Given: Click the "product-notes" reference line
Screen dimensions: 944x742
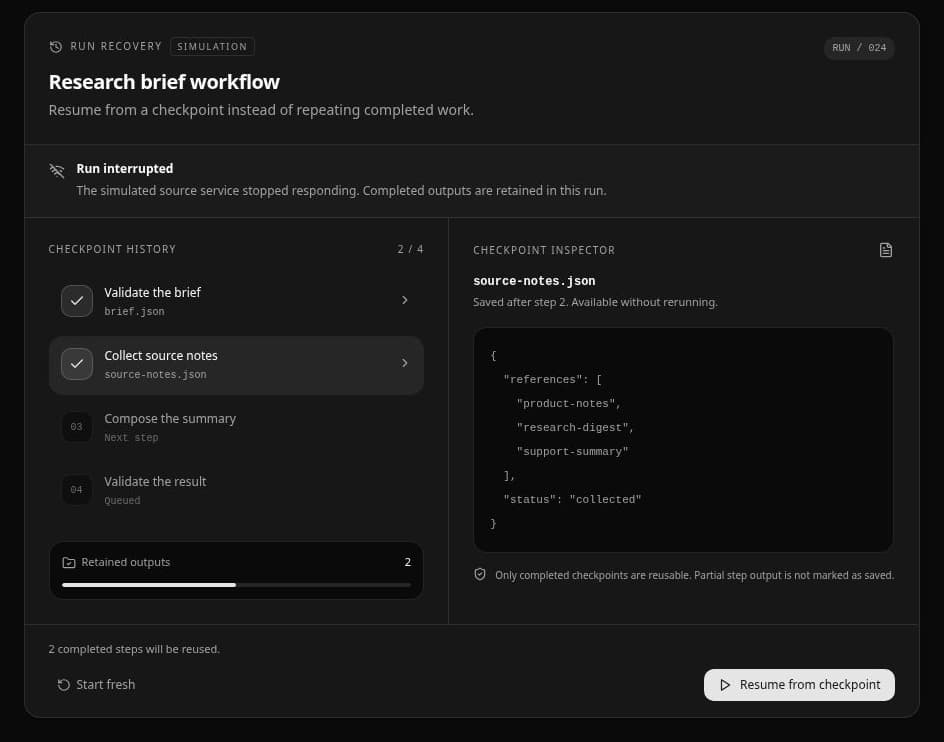Looking at the screenshot, I should [x=568, y=404].
